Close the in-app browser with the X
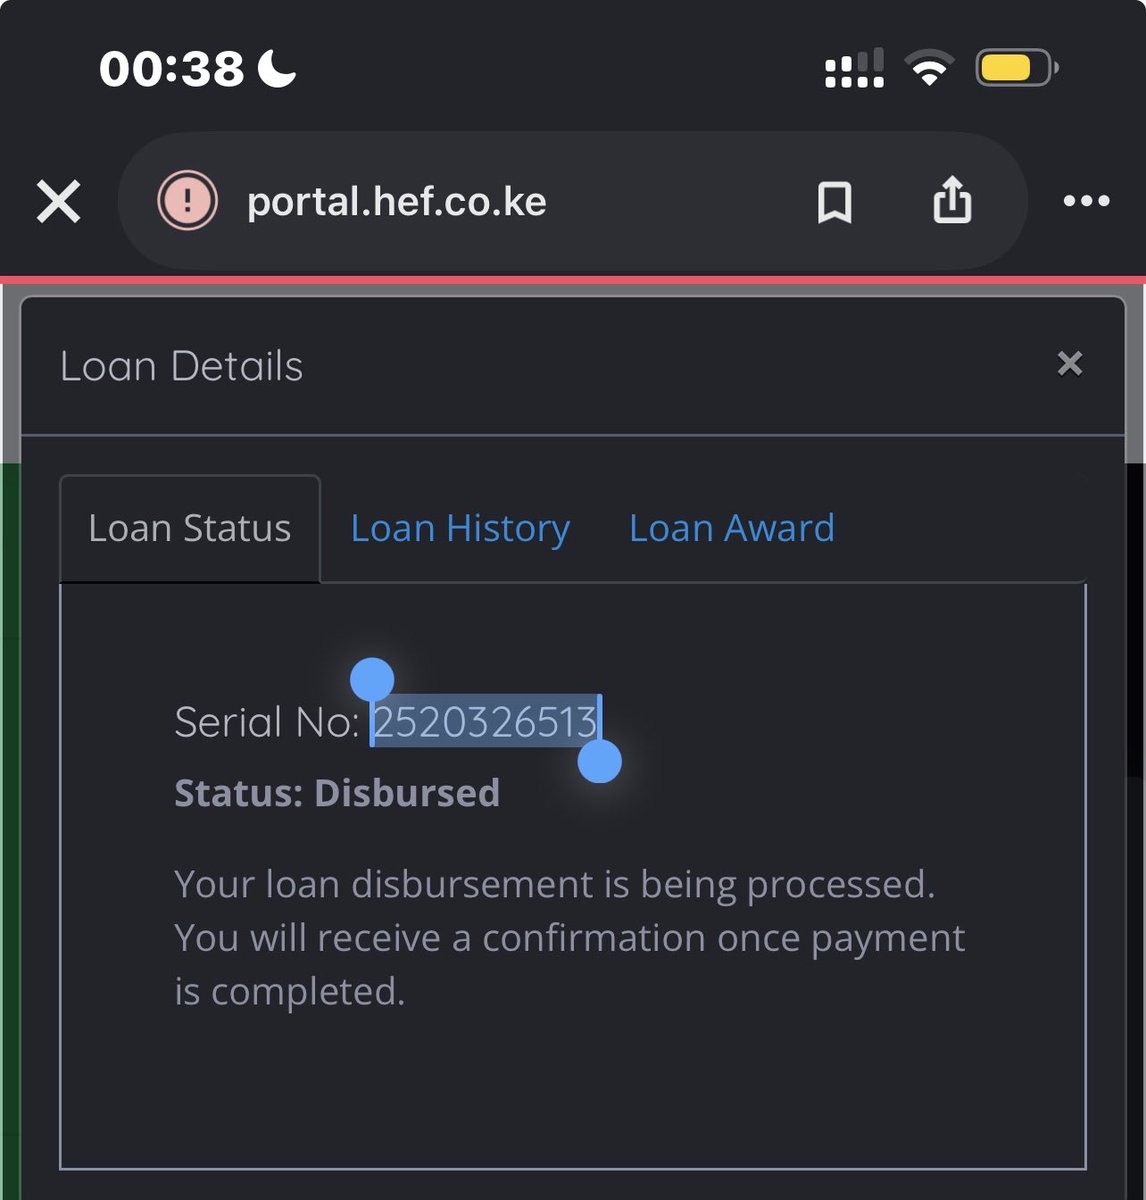 pyautogui.click(x=58, y=201)
